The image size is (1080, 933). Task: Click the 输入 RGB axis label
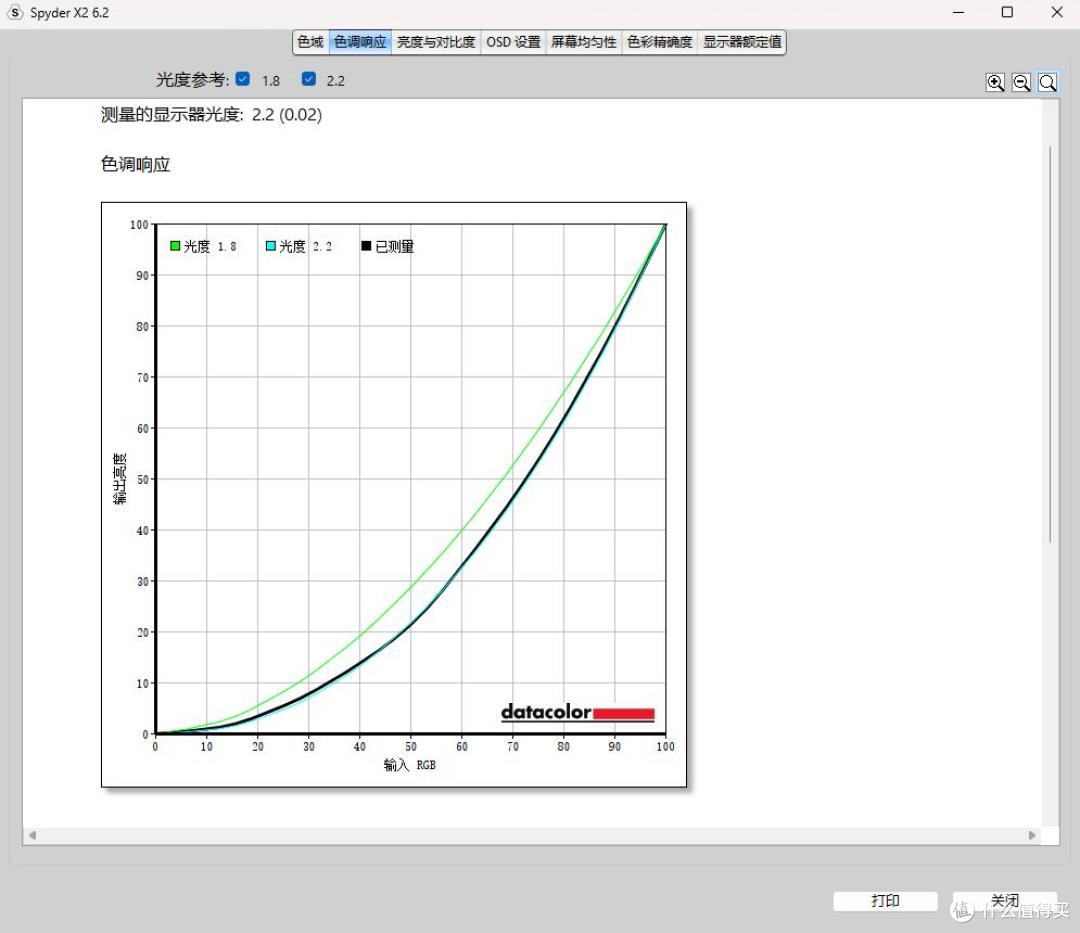(x=410, y=765)
